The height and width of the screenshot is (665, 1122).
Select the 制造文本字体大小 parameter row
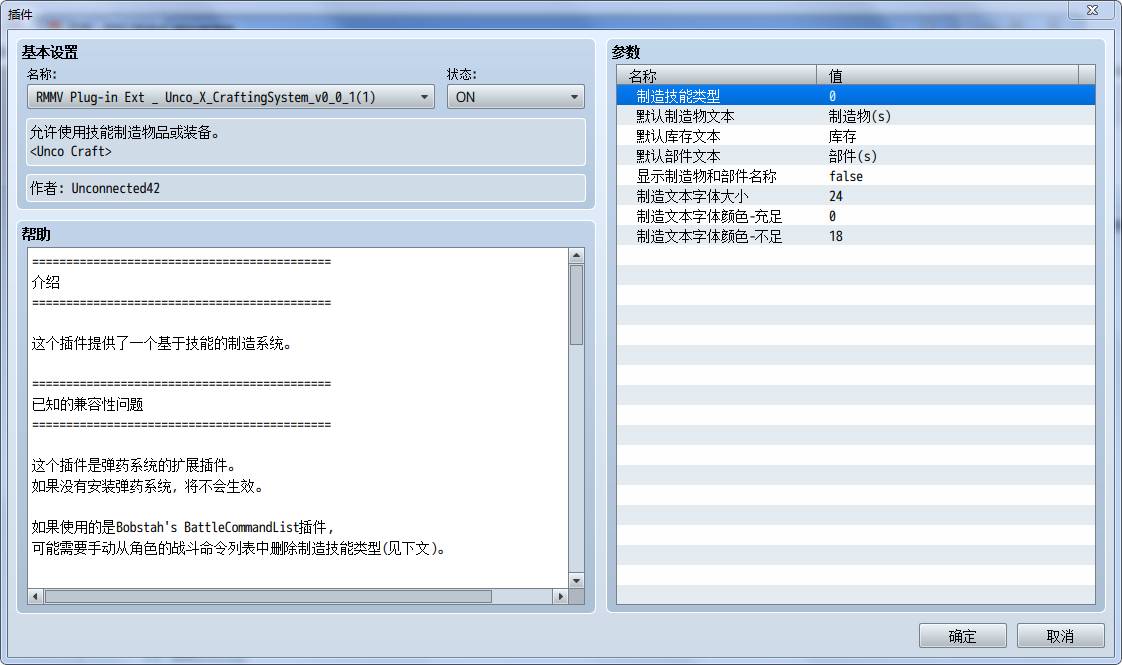856,195
